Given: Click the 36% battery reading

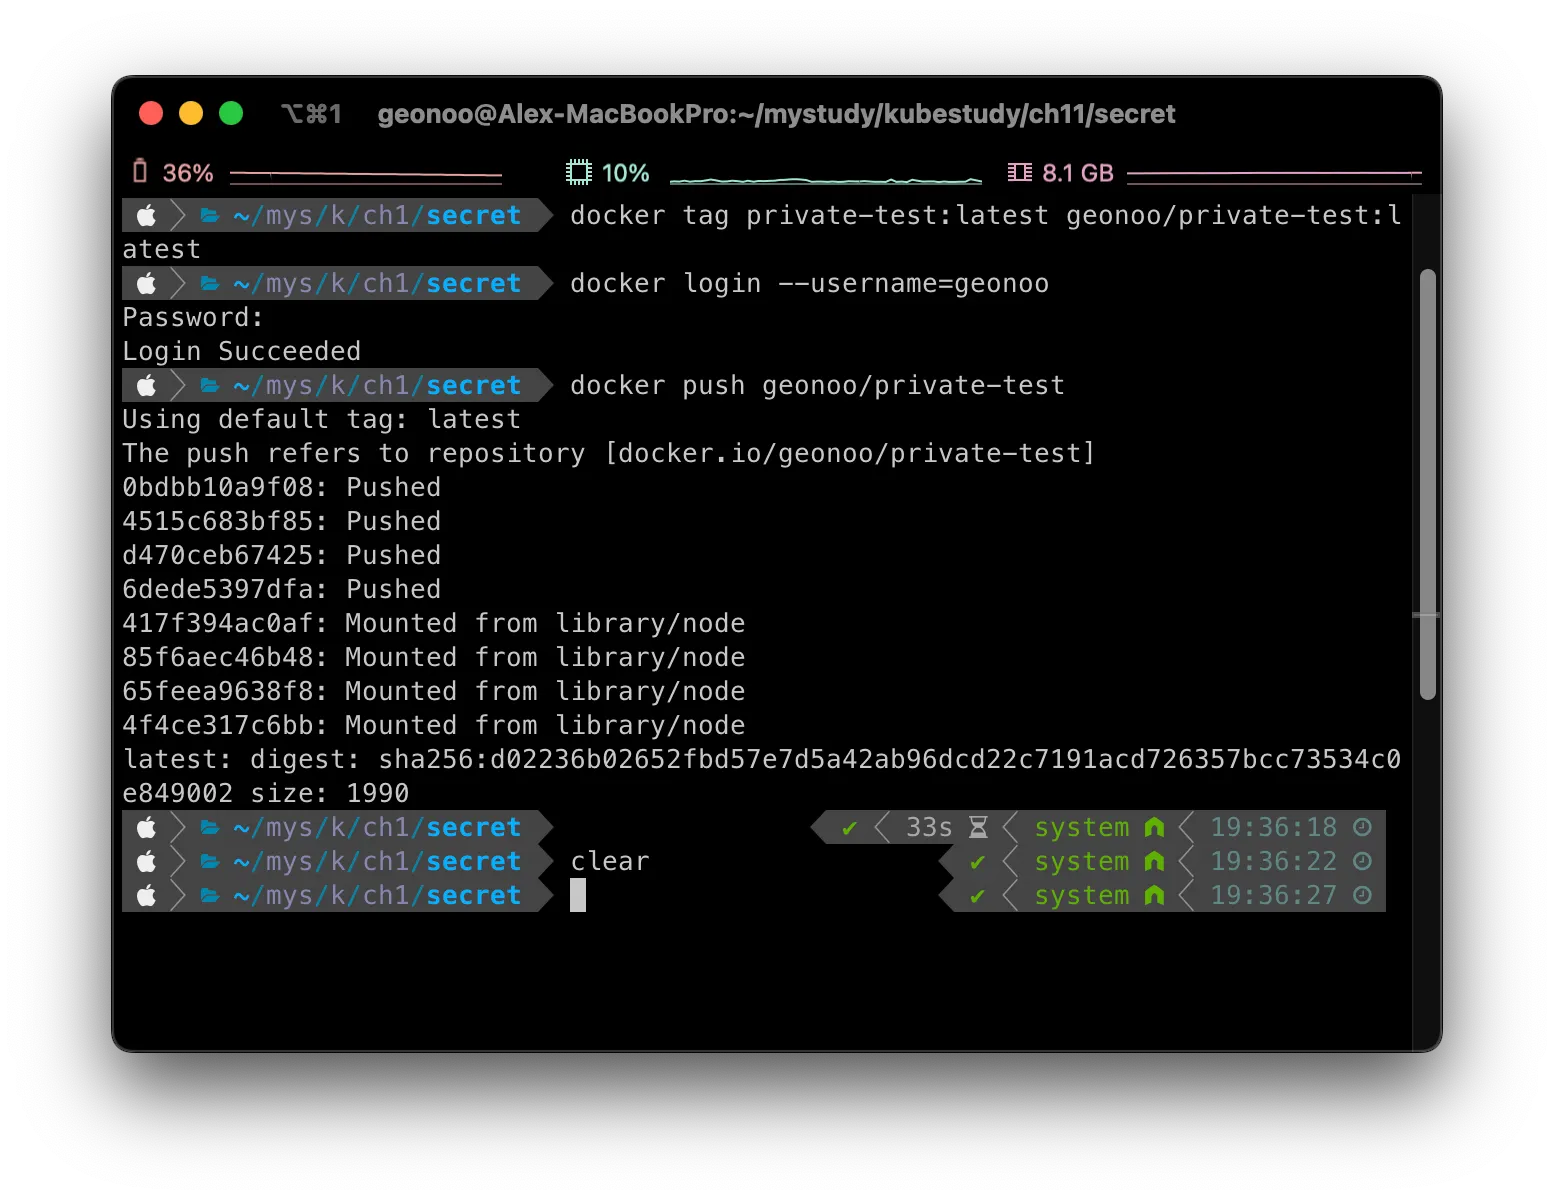Looking at the screenshot, I should point(188,173).
